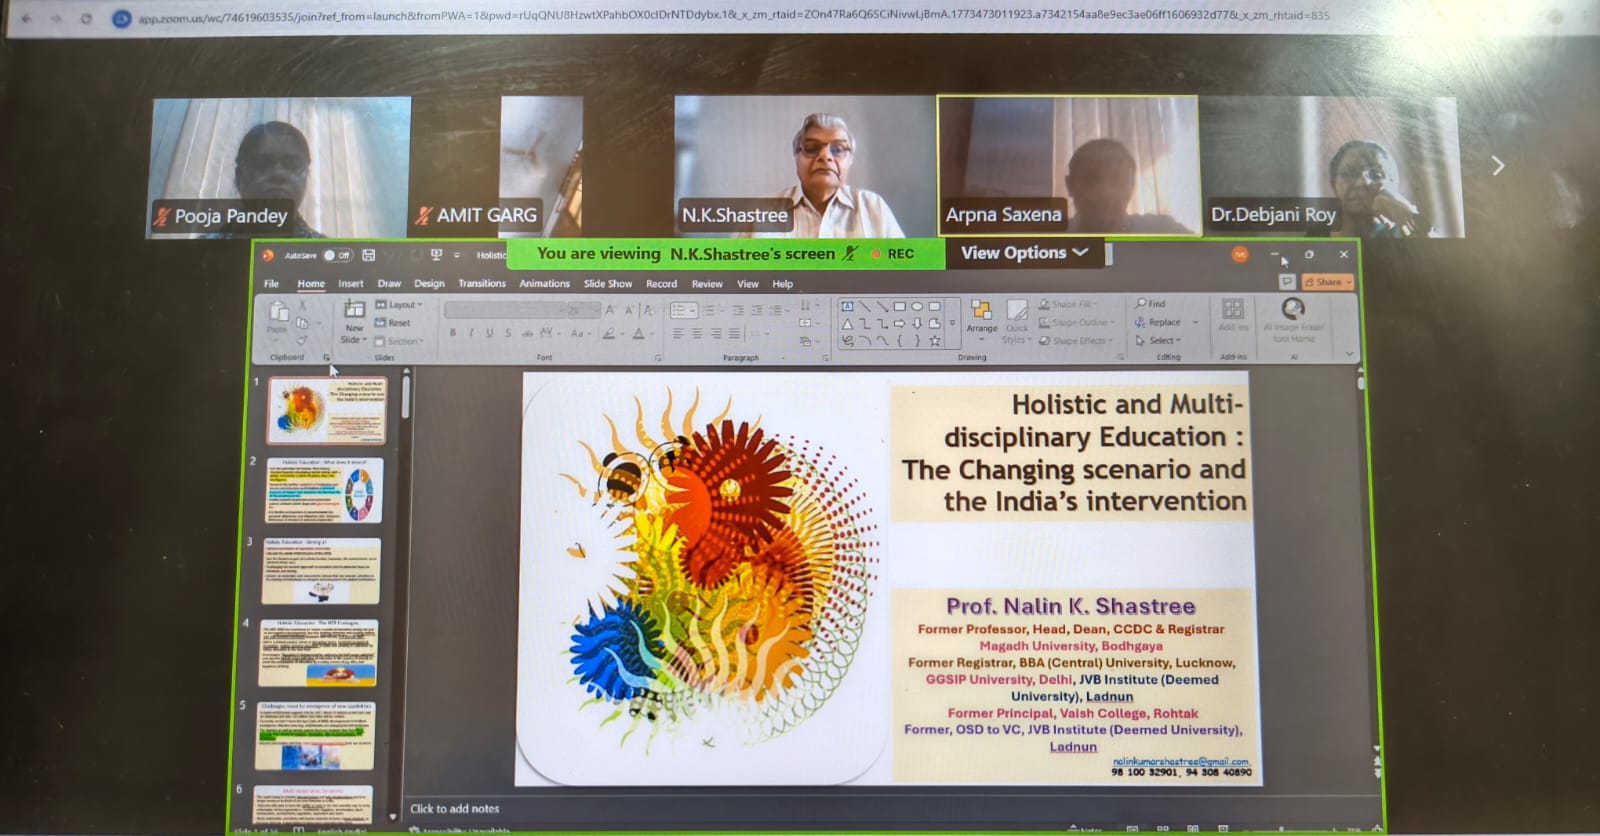Viewport: 1600px width, 836px height.
Task: Collapse the ribbon with the chevron
Action: click(1350, 353)
